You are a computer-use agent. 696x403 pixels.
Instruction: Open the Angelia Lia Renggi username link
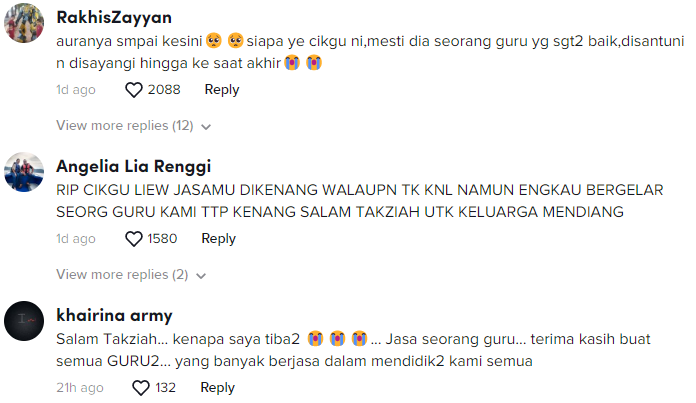click(x=134, y=166)
